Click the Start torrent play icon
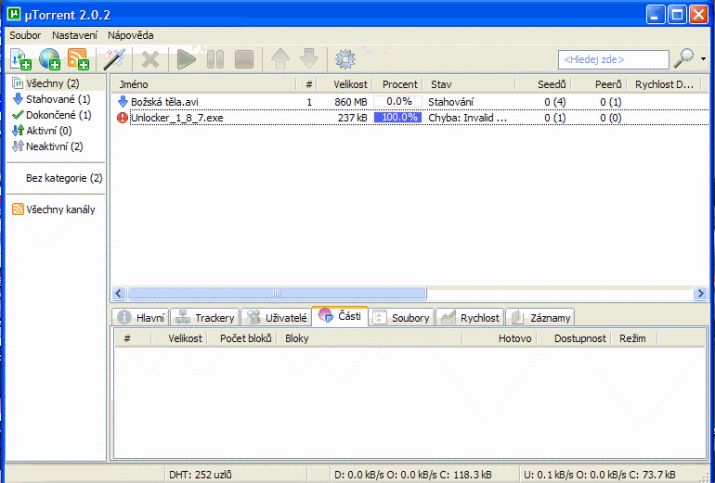 186,60
